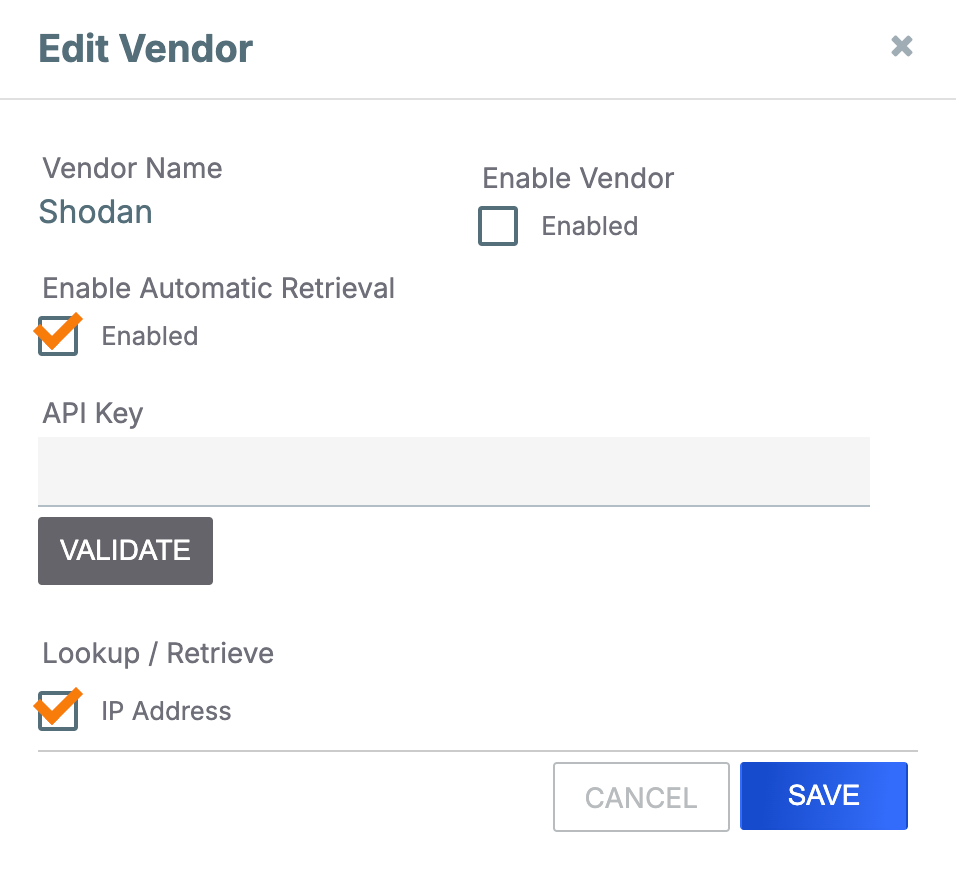
Task: Click the Vendor Name field label
Action: point(133,168)
